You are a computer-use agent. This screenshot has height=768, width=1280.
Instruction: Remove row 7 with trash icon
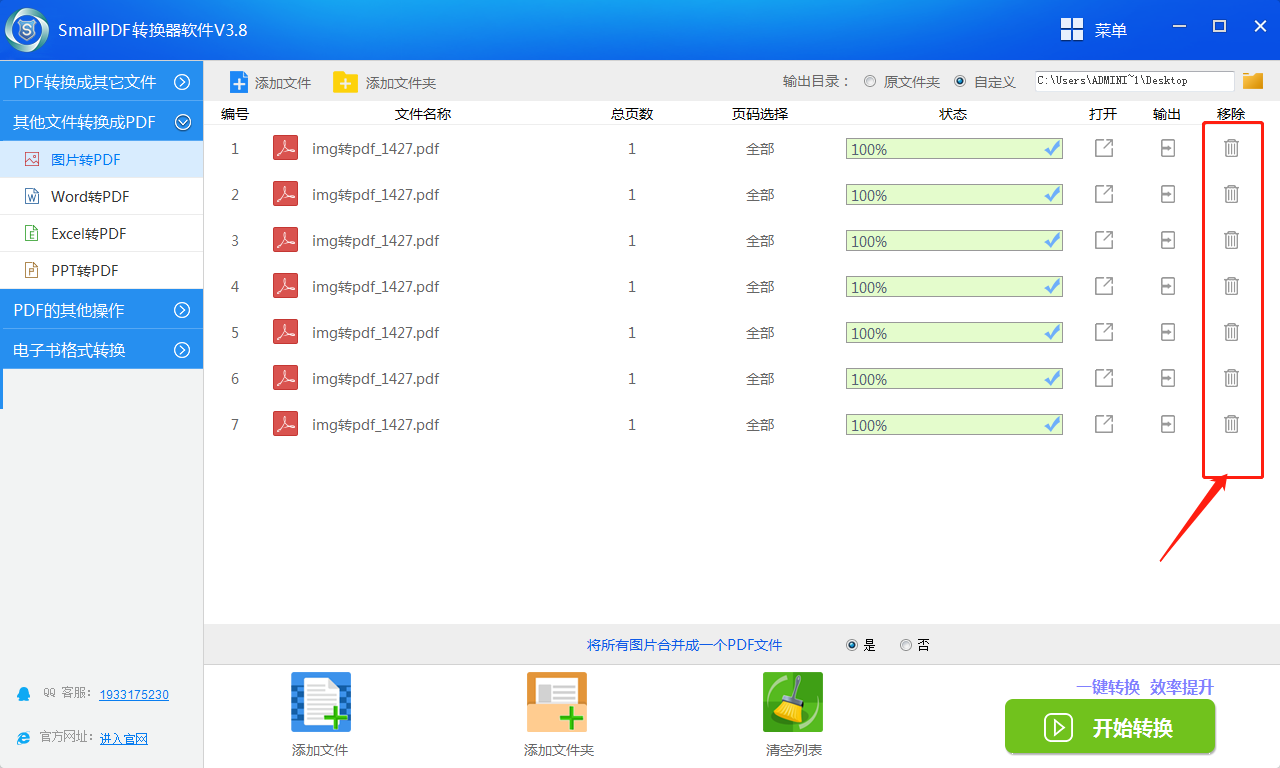click(x=1232, y=424)
